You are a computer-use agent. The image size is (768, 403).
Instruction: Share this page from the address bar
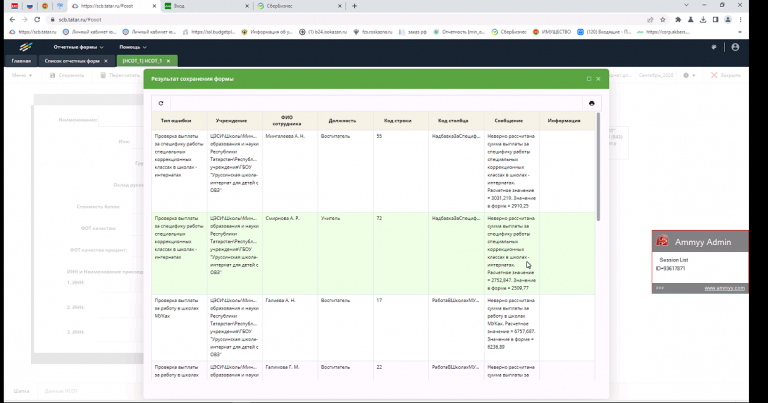coord(650,20)
